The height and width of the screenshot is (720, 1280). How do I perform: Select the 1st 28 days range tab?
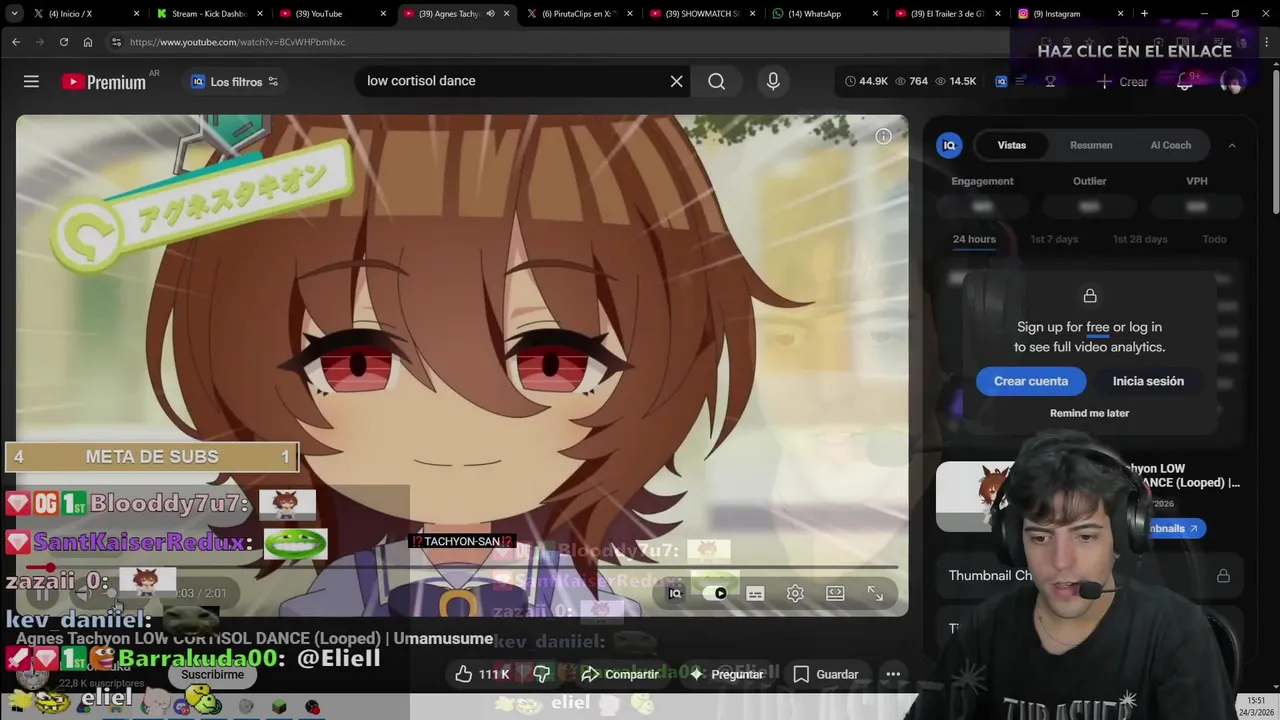pyautogui.click(x=1140, y=239)
